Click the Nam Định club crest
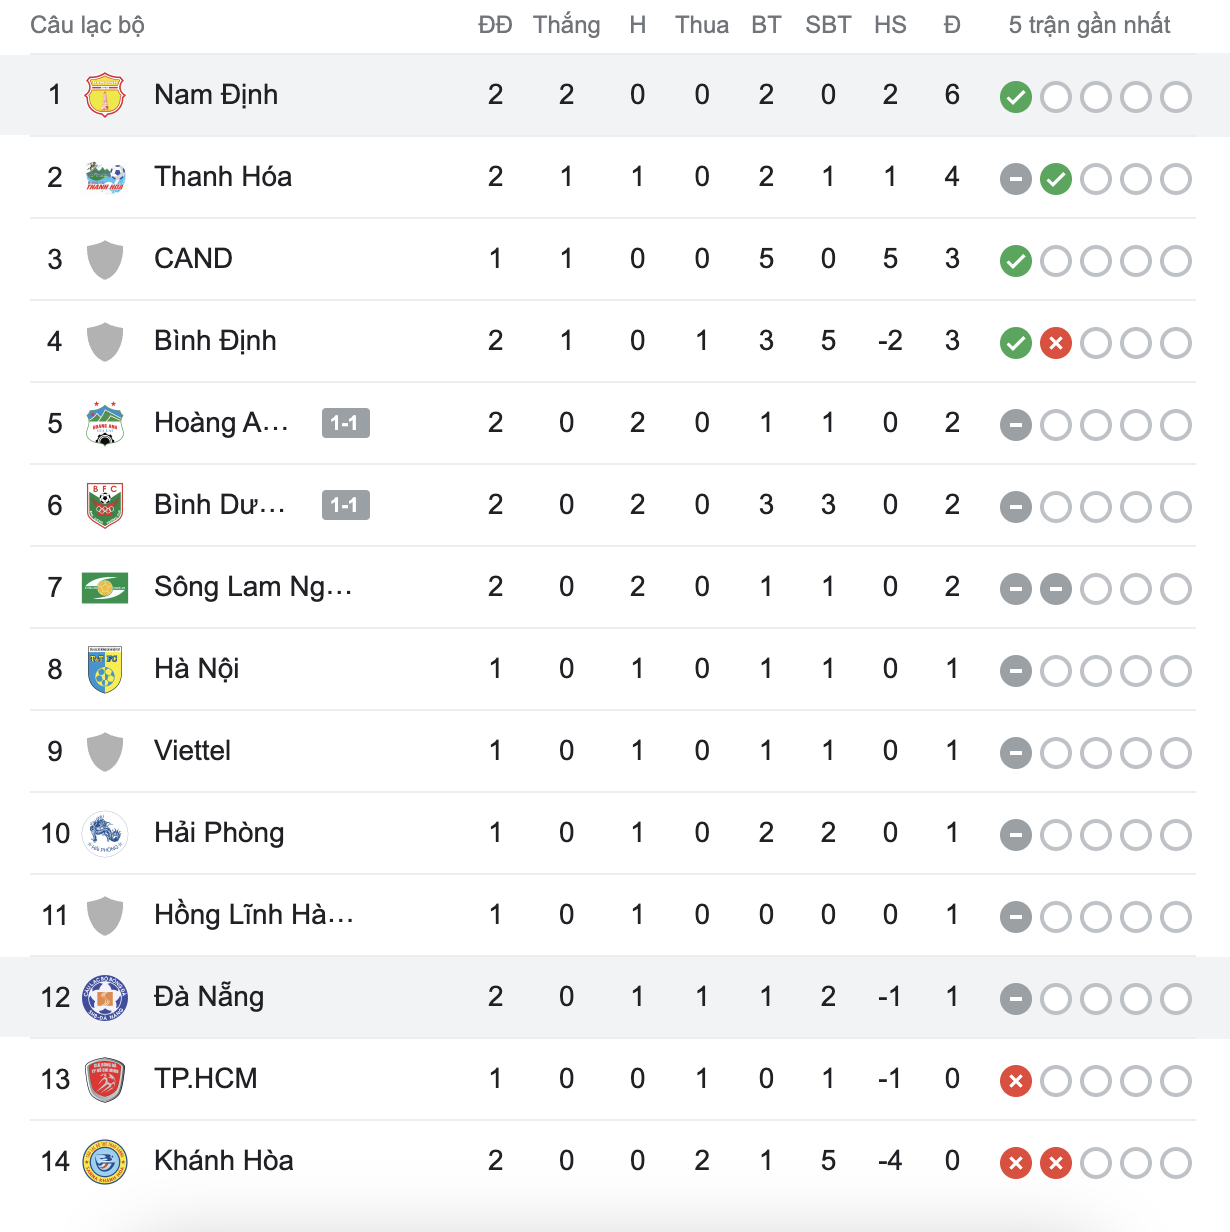 click(104, 95)
